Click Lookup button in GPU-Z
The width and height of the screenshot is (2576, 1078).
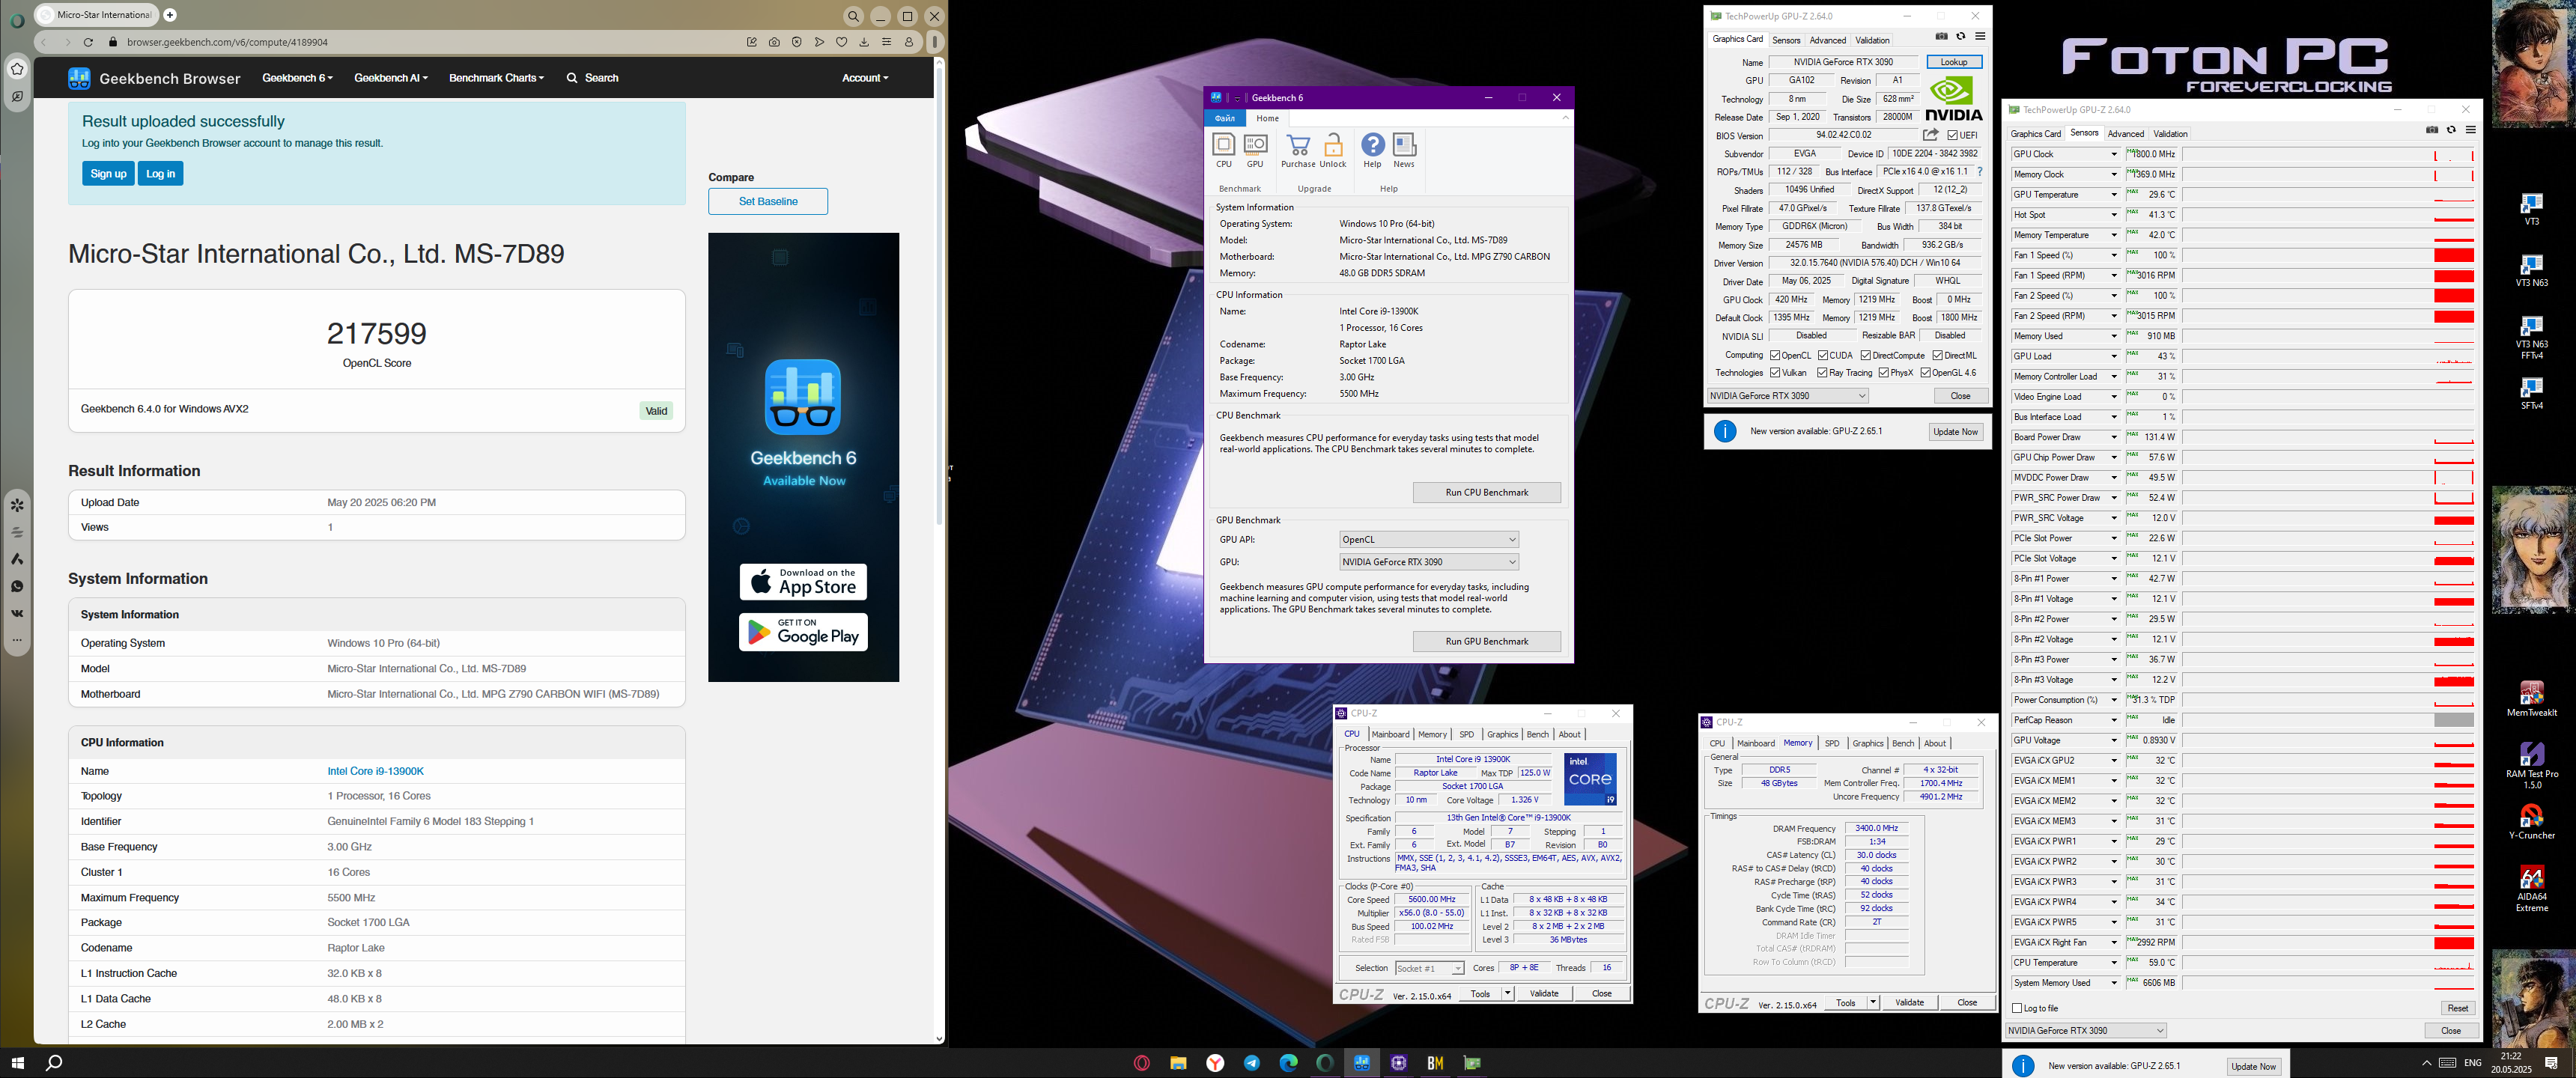(x=1954, y=62)
